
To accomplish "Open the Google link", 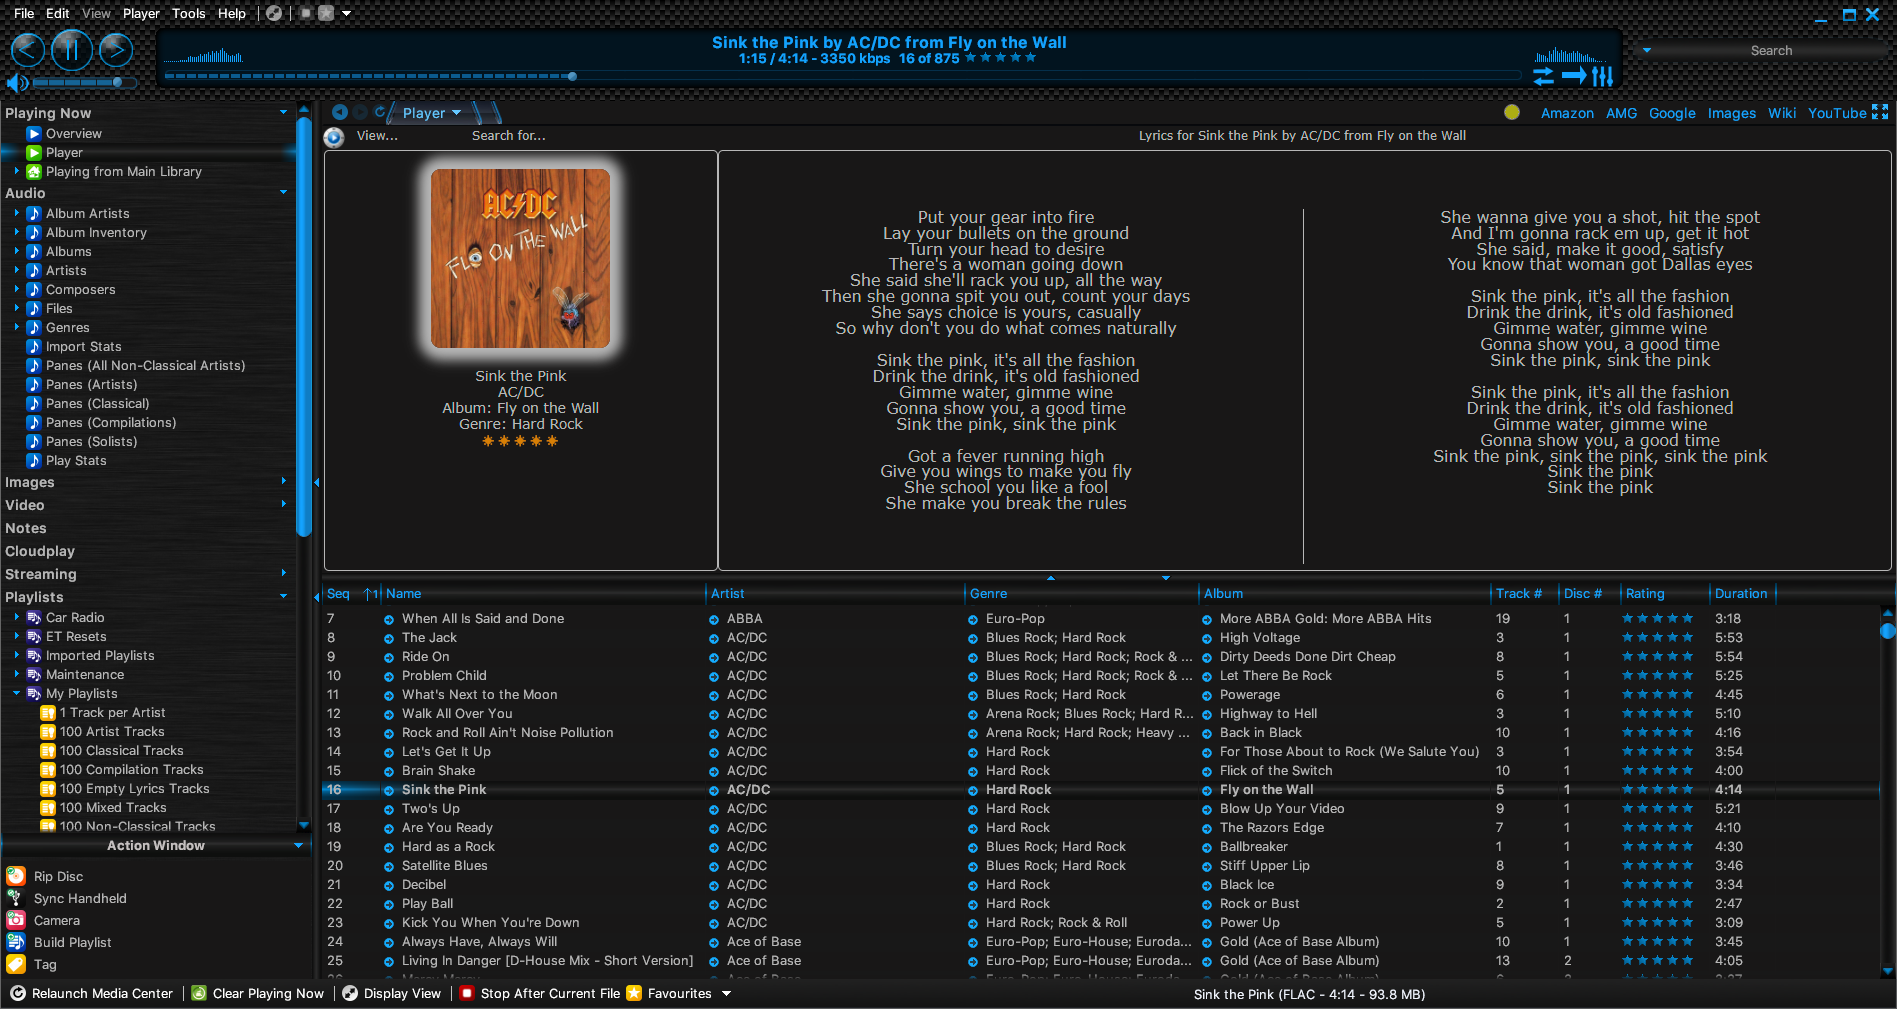I will coord(1672,113).
